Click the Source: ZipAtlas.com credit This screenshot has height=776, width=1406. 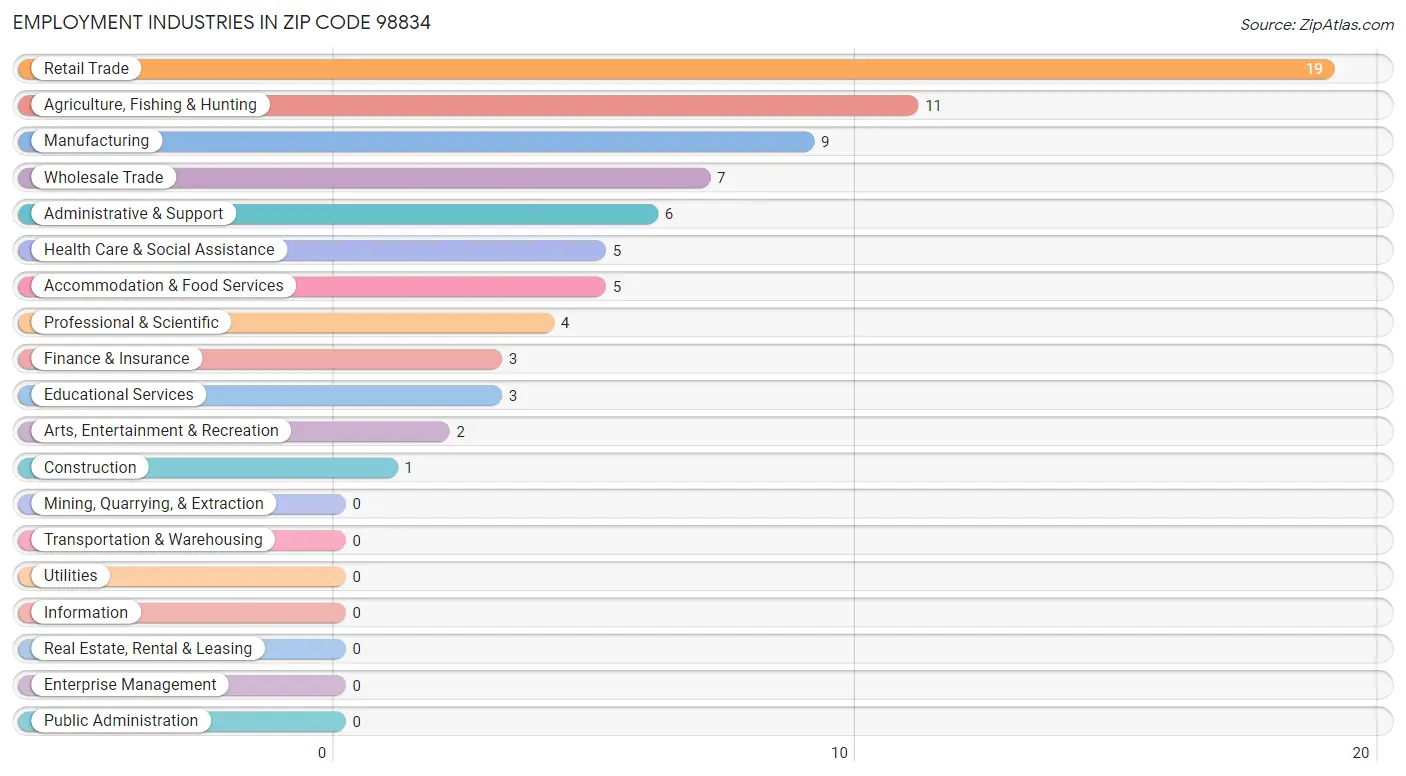coord(1317,25)
